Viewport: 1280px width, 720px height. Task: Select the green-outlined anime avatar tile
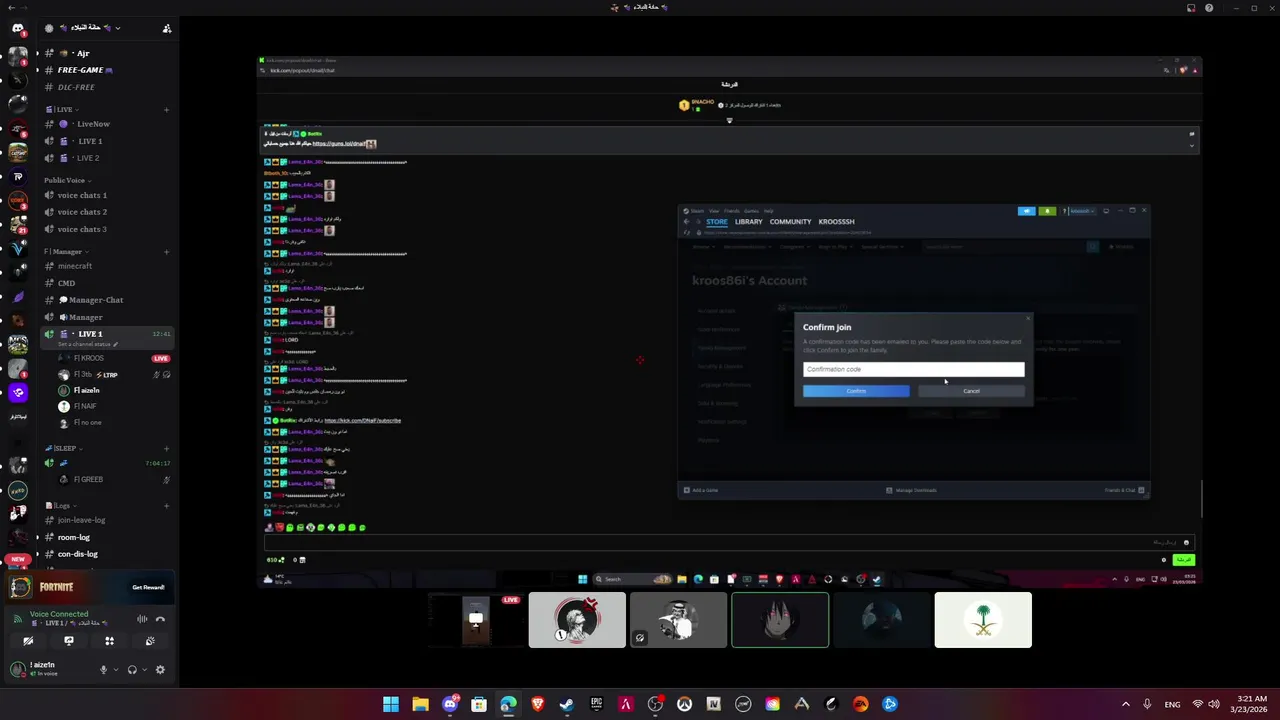[x=780, y=620]
